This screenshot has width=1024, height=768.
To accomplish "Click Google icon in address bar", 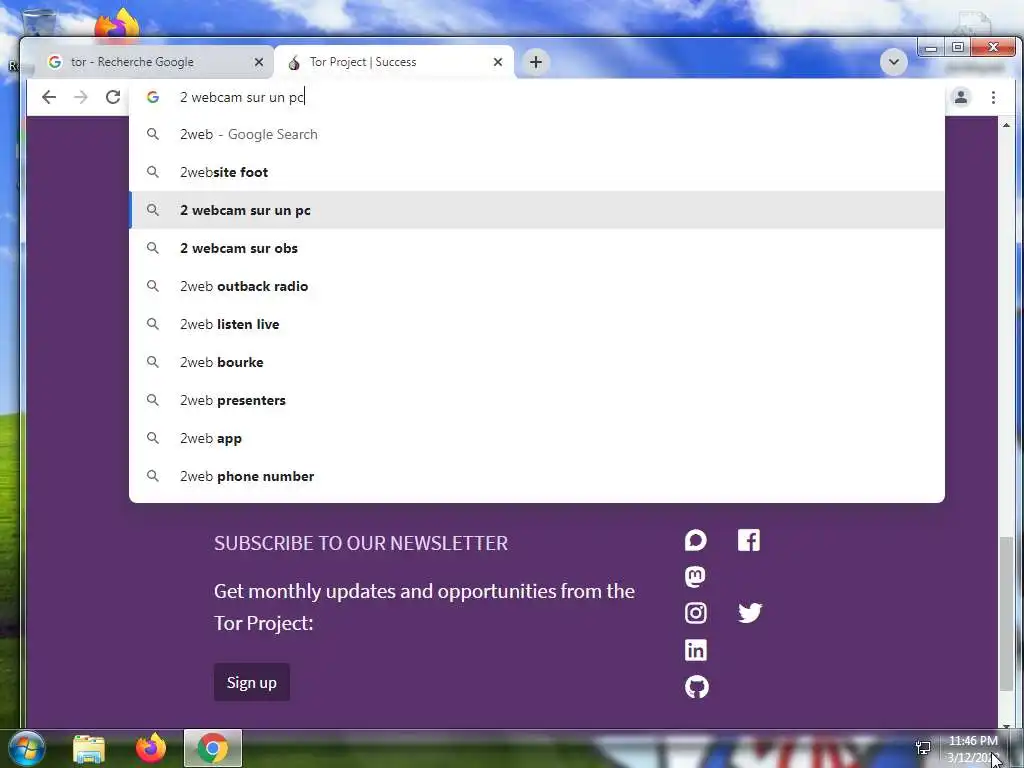I will pyautogui.click(x=153, y=97).
